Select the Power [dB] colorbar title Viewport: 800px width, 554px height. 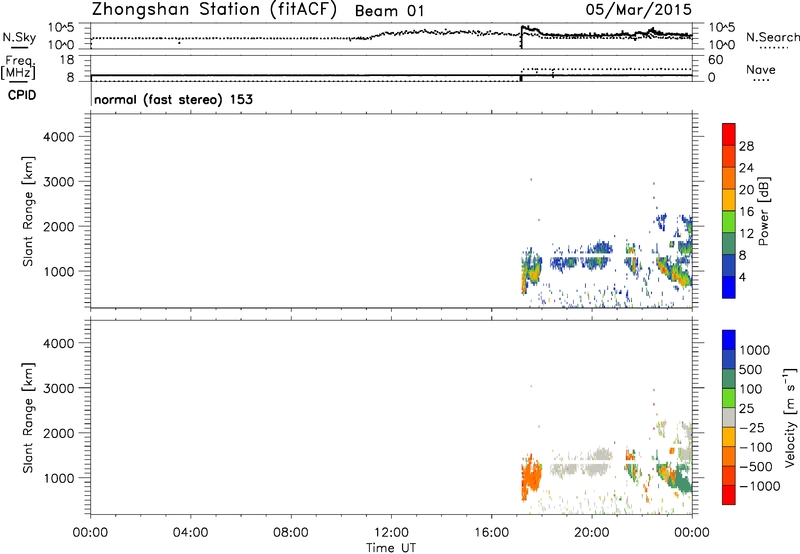[x=763, y=211]
